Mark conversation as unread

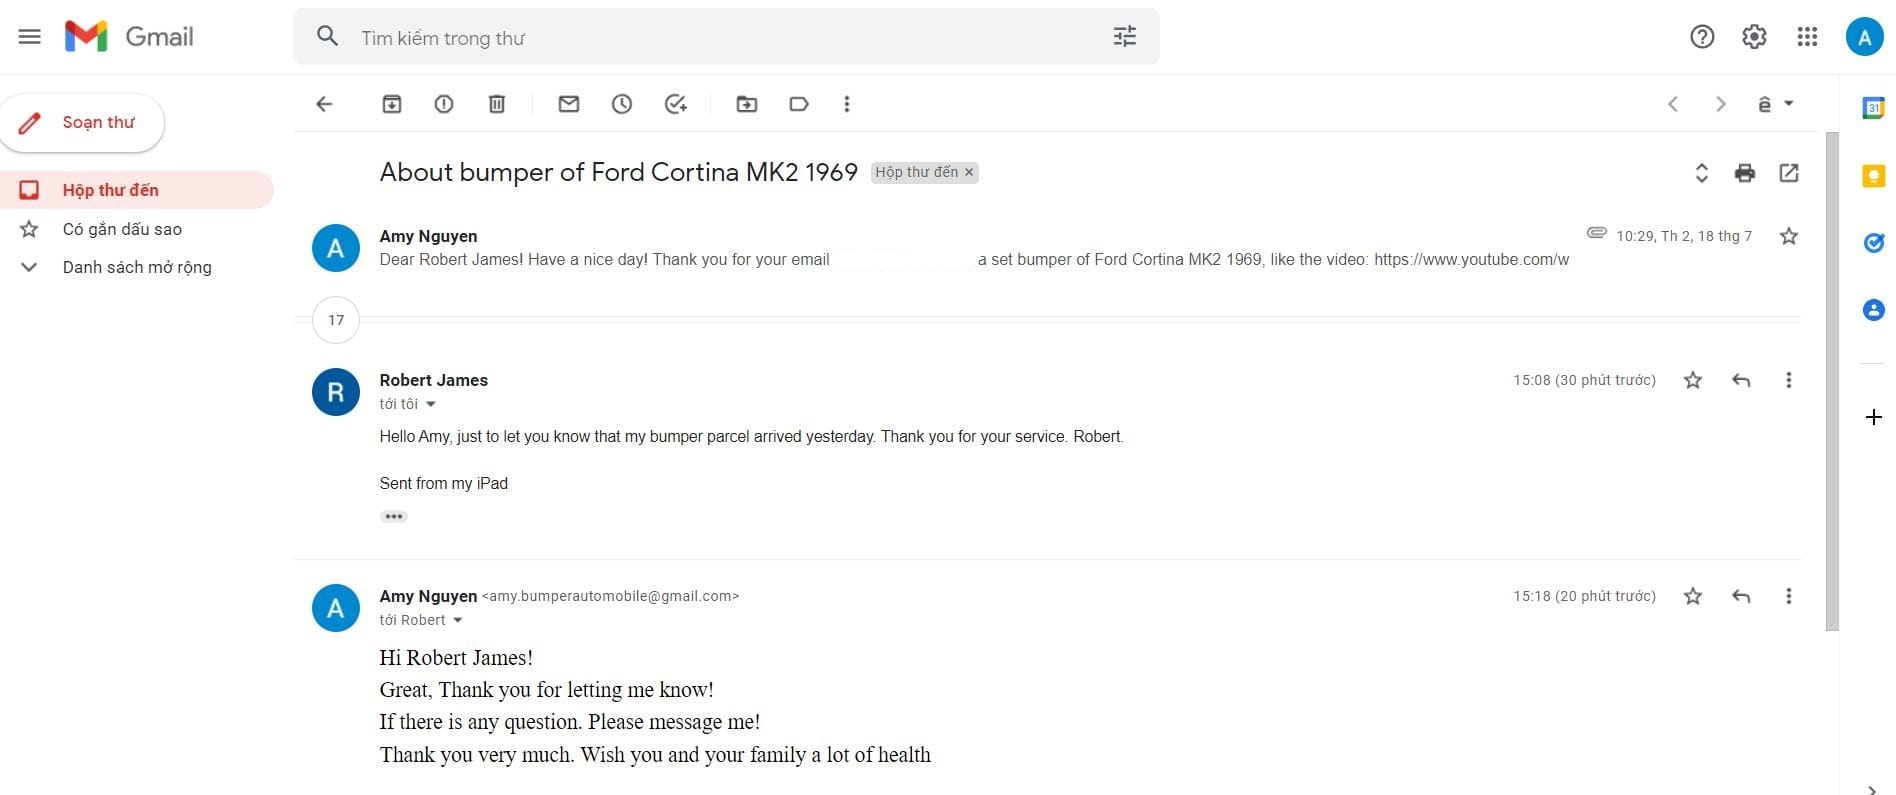[569, 104]
